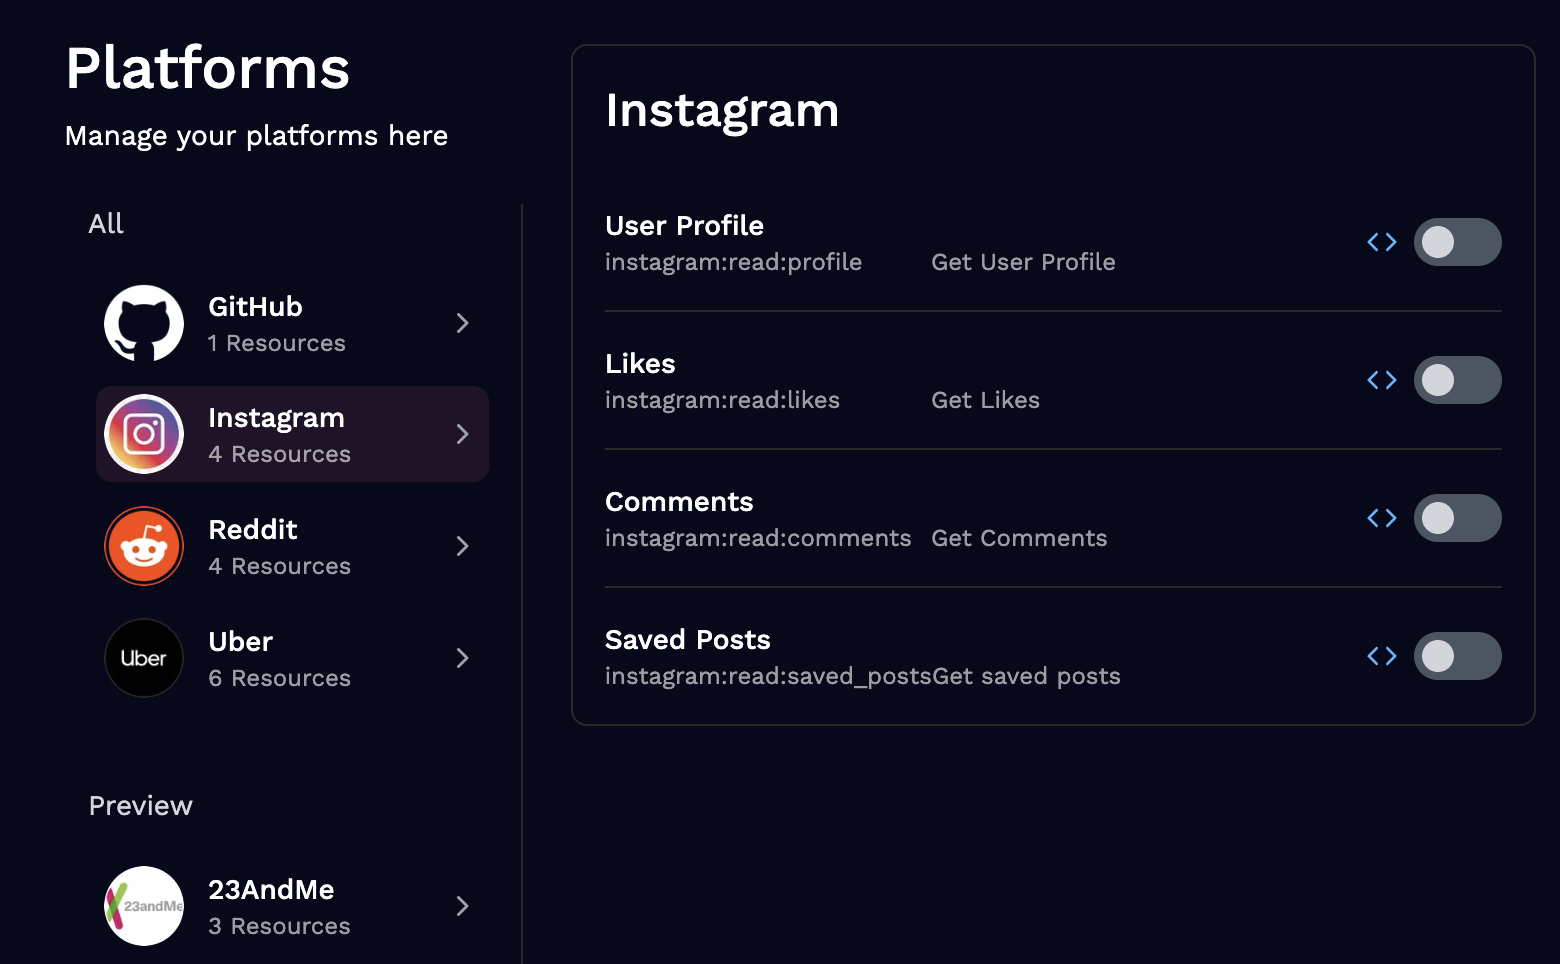Click the Reddit alien icon
Viewport: 1560px width, 964px height.
coord(143,546)
